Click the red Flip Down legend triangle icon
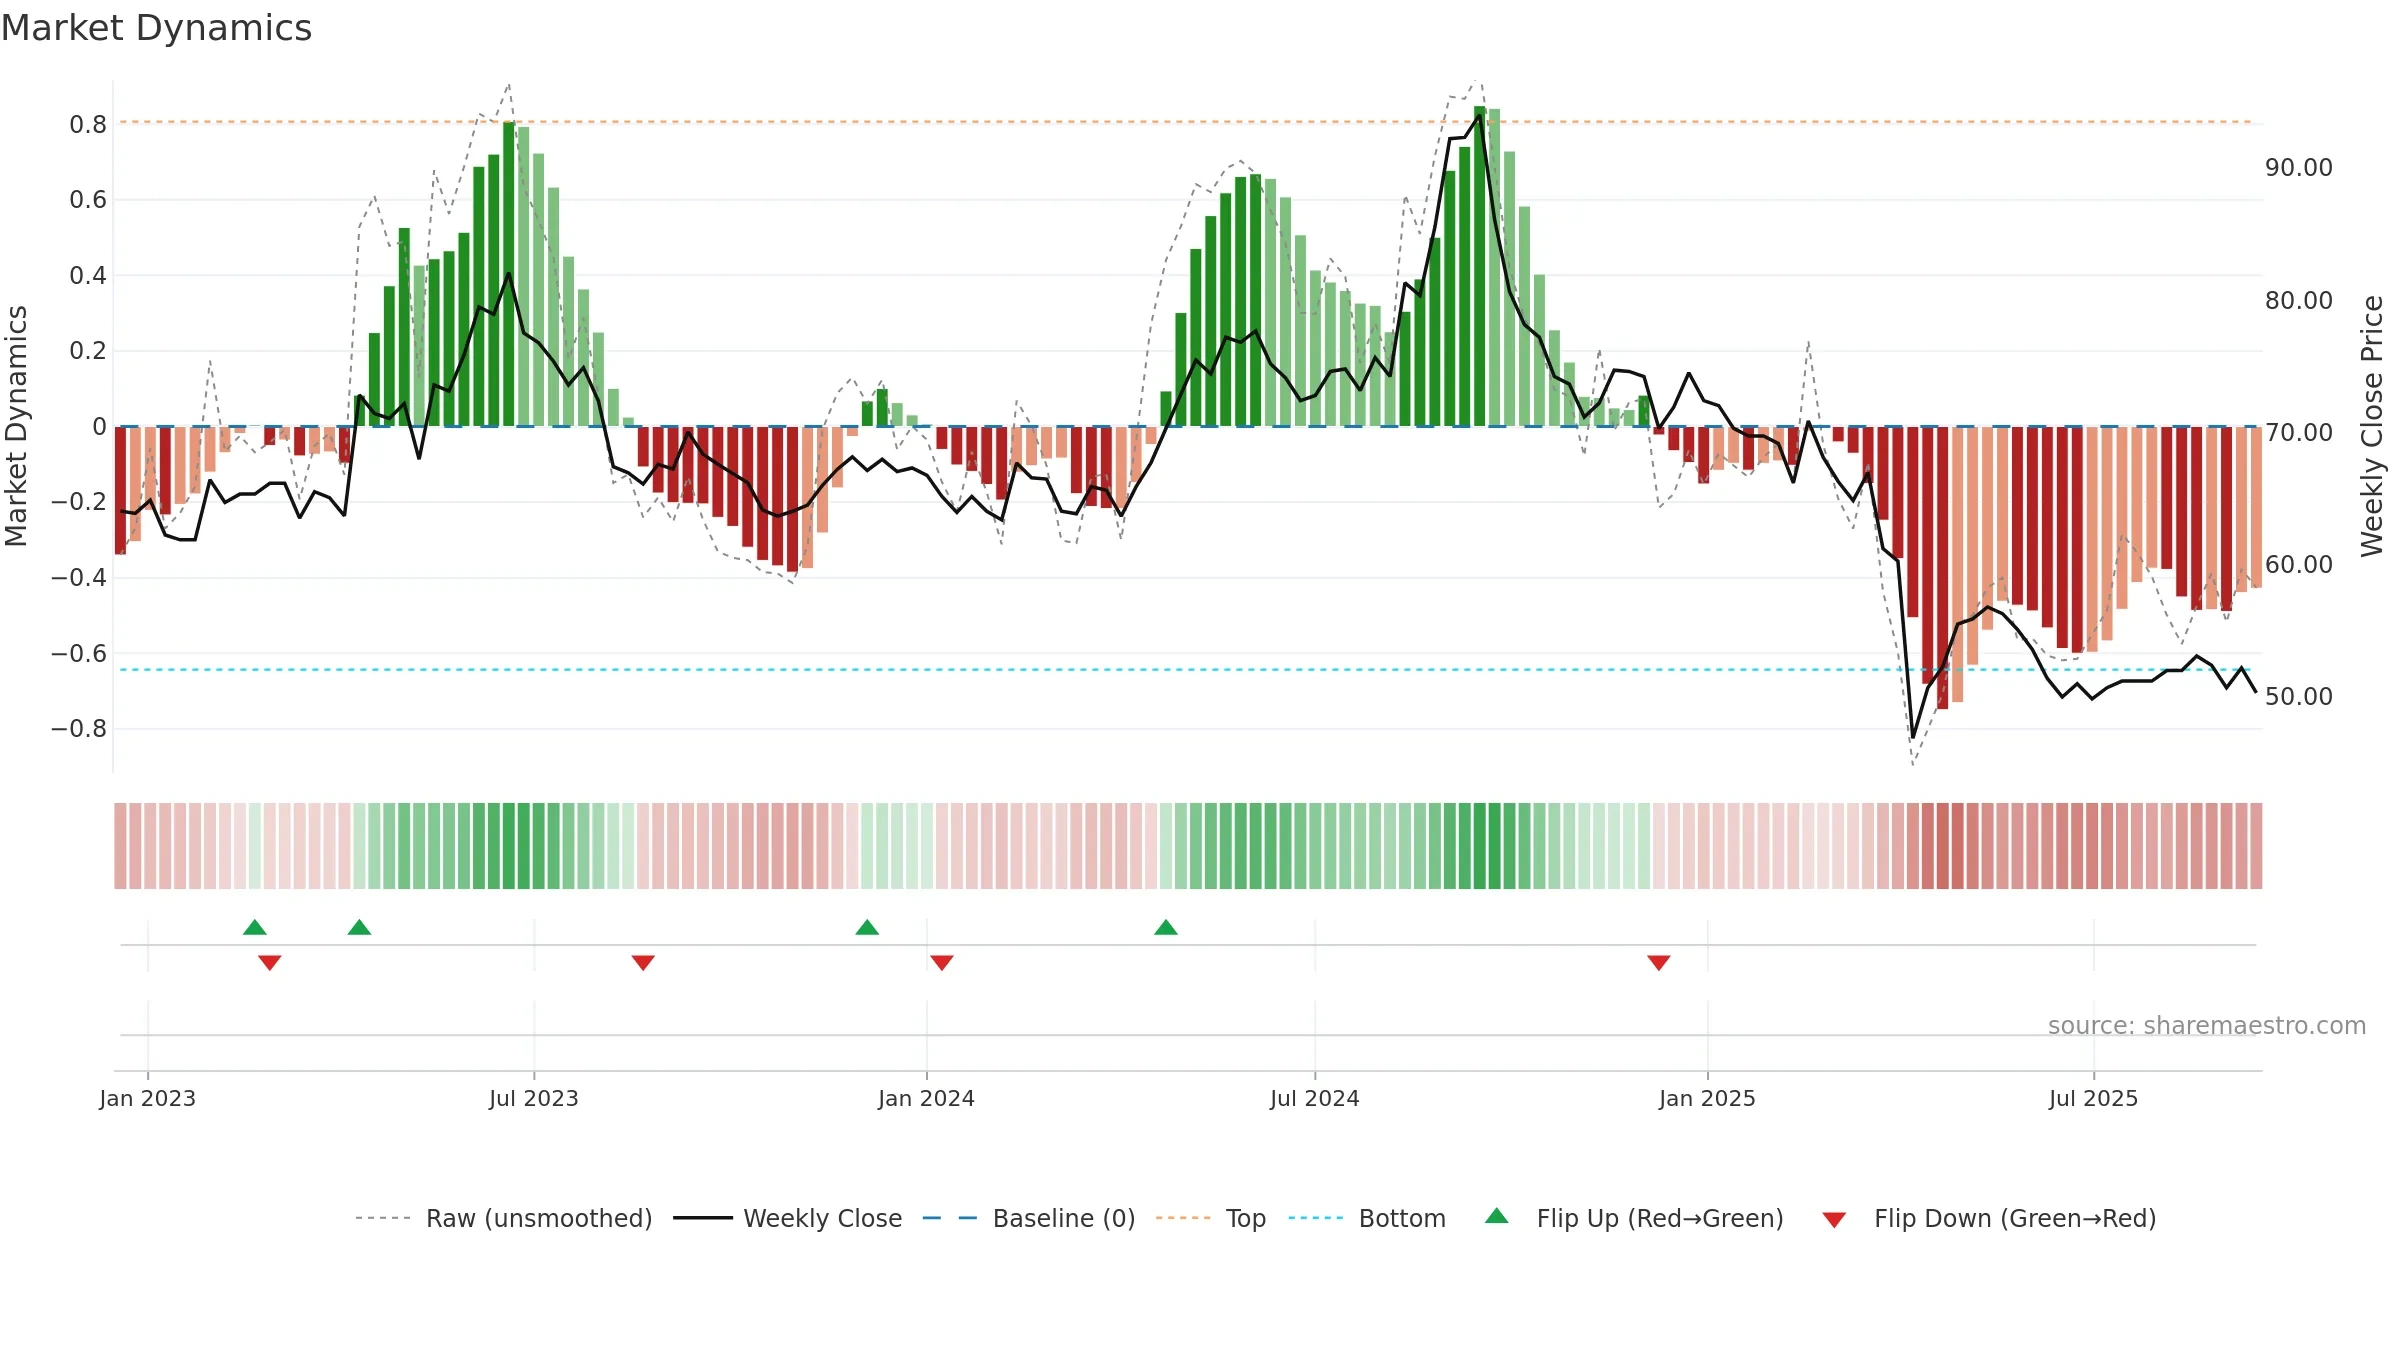Image resolution: width=2400 pixels, height=1350 pixels. coord(1834,1220)
